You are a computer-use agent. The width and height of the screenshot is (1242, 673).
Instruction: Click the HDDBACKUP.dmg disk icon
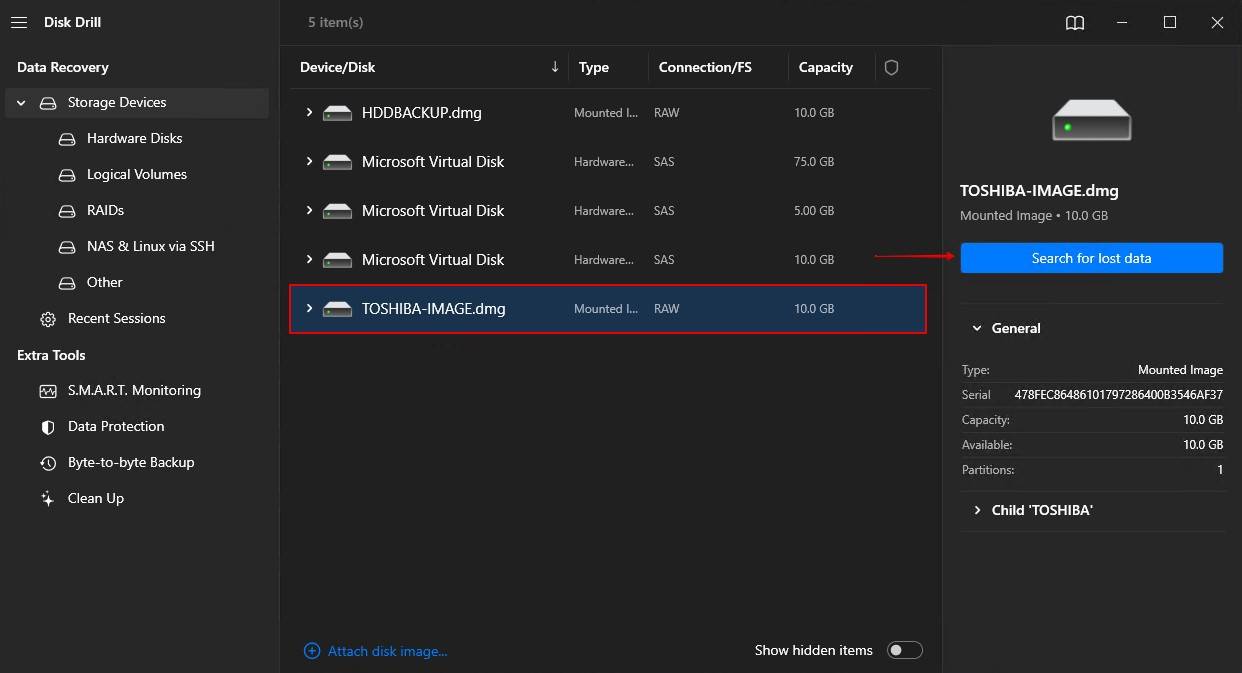[337, 113]
